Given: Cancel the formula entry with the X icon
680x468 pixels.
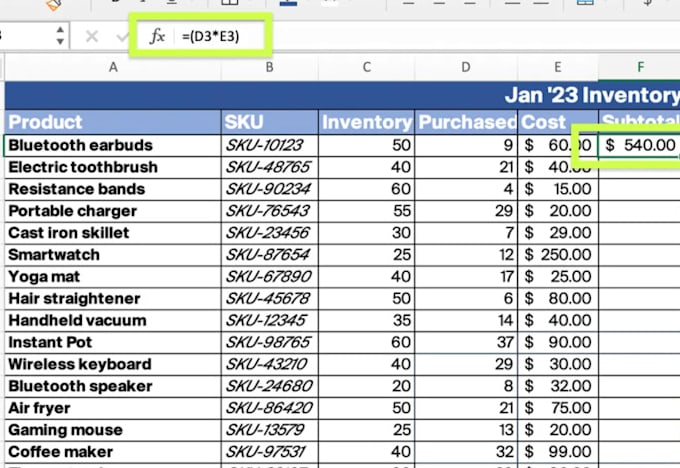Looking at the screenshot, I should [92, 37].
